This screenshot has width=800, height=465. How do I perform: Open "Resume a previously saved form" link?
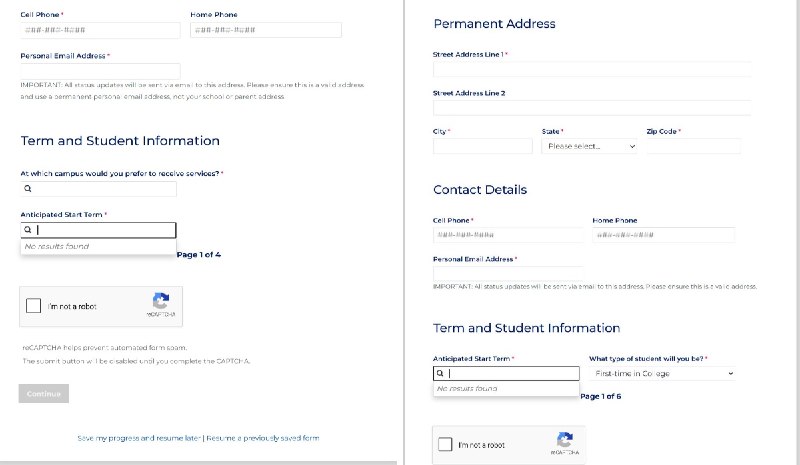tap(263, 438)
